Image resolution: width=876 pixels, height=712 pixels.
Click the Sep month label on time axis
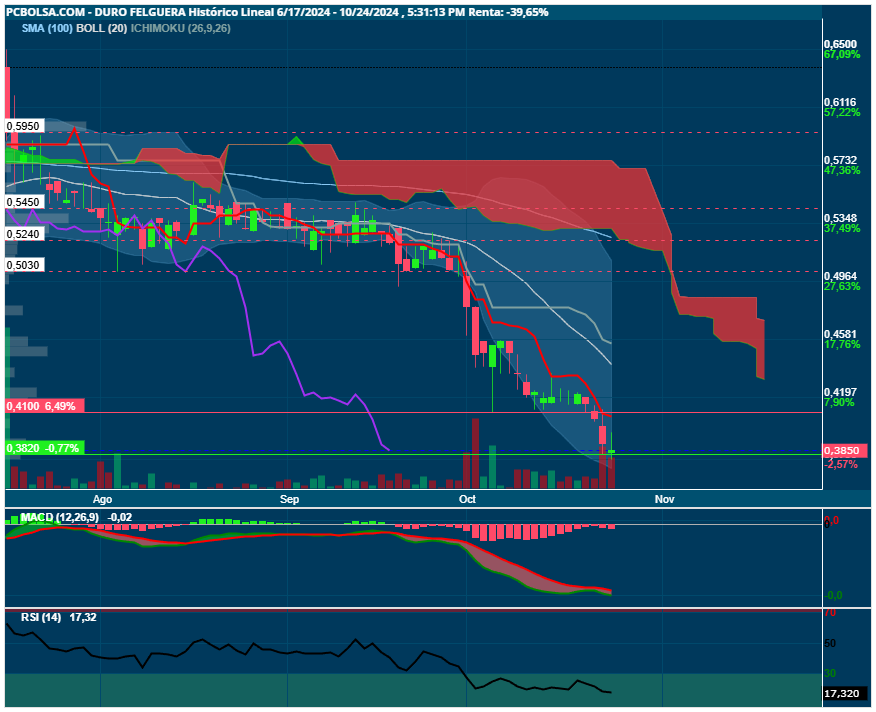(x=289, y=499)
